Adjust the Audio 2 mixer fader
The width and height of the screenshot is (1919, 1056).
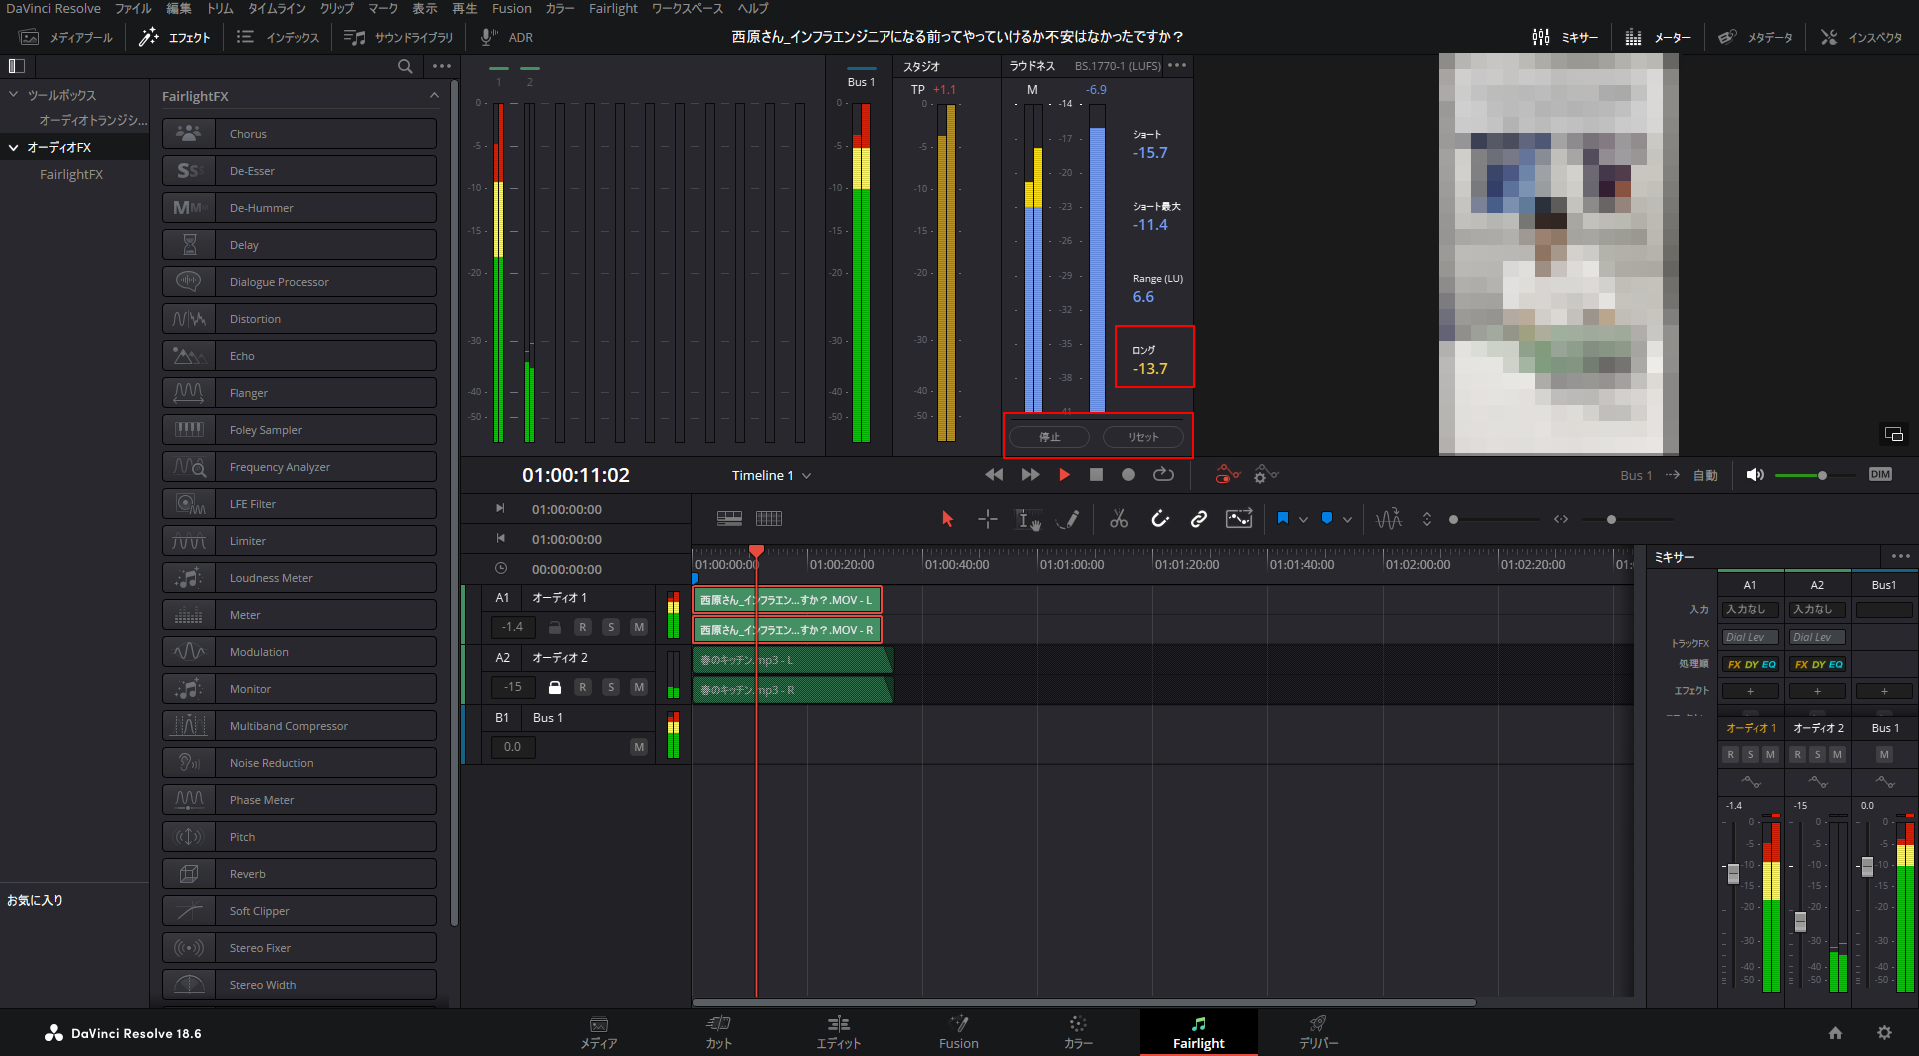pyautogui.click(x=1800, y=921)
